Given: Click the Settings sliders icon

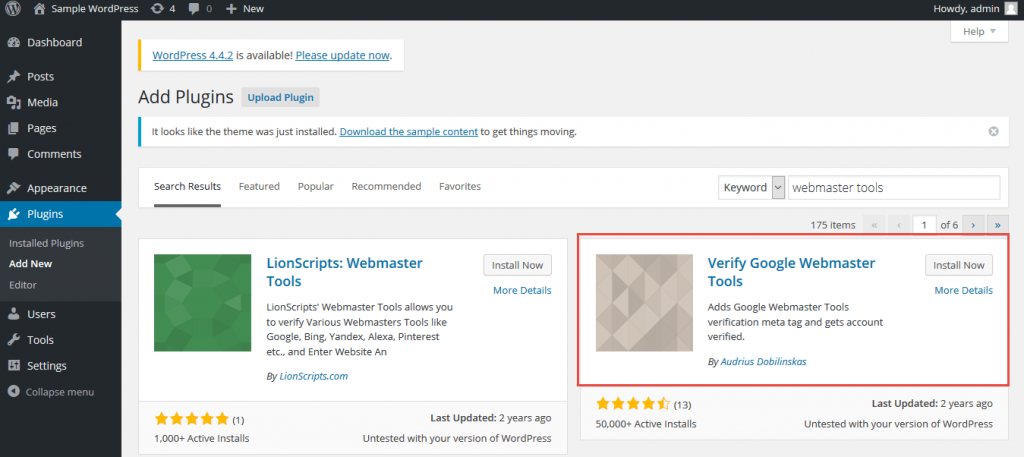Looking at the screenshot, I should tap(13, 366).
